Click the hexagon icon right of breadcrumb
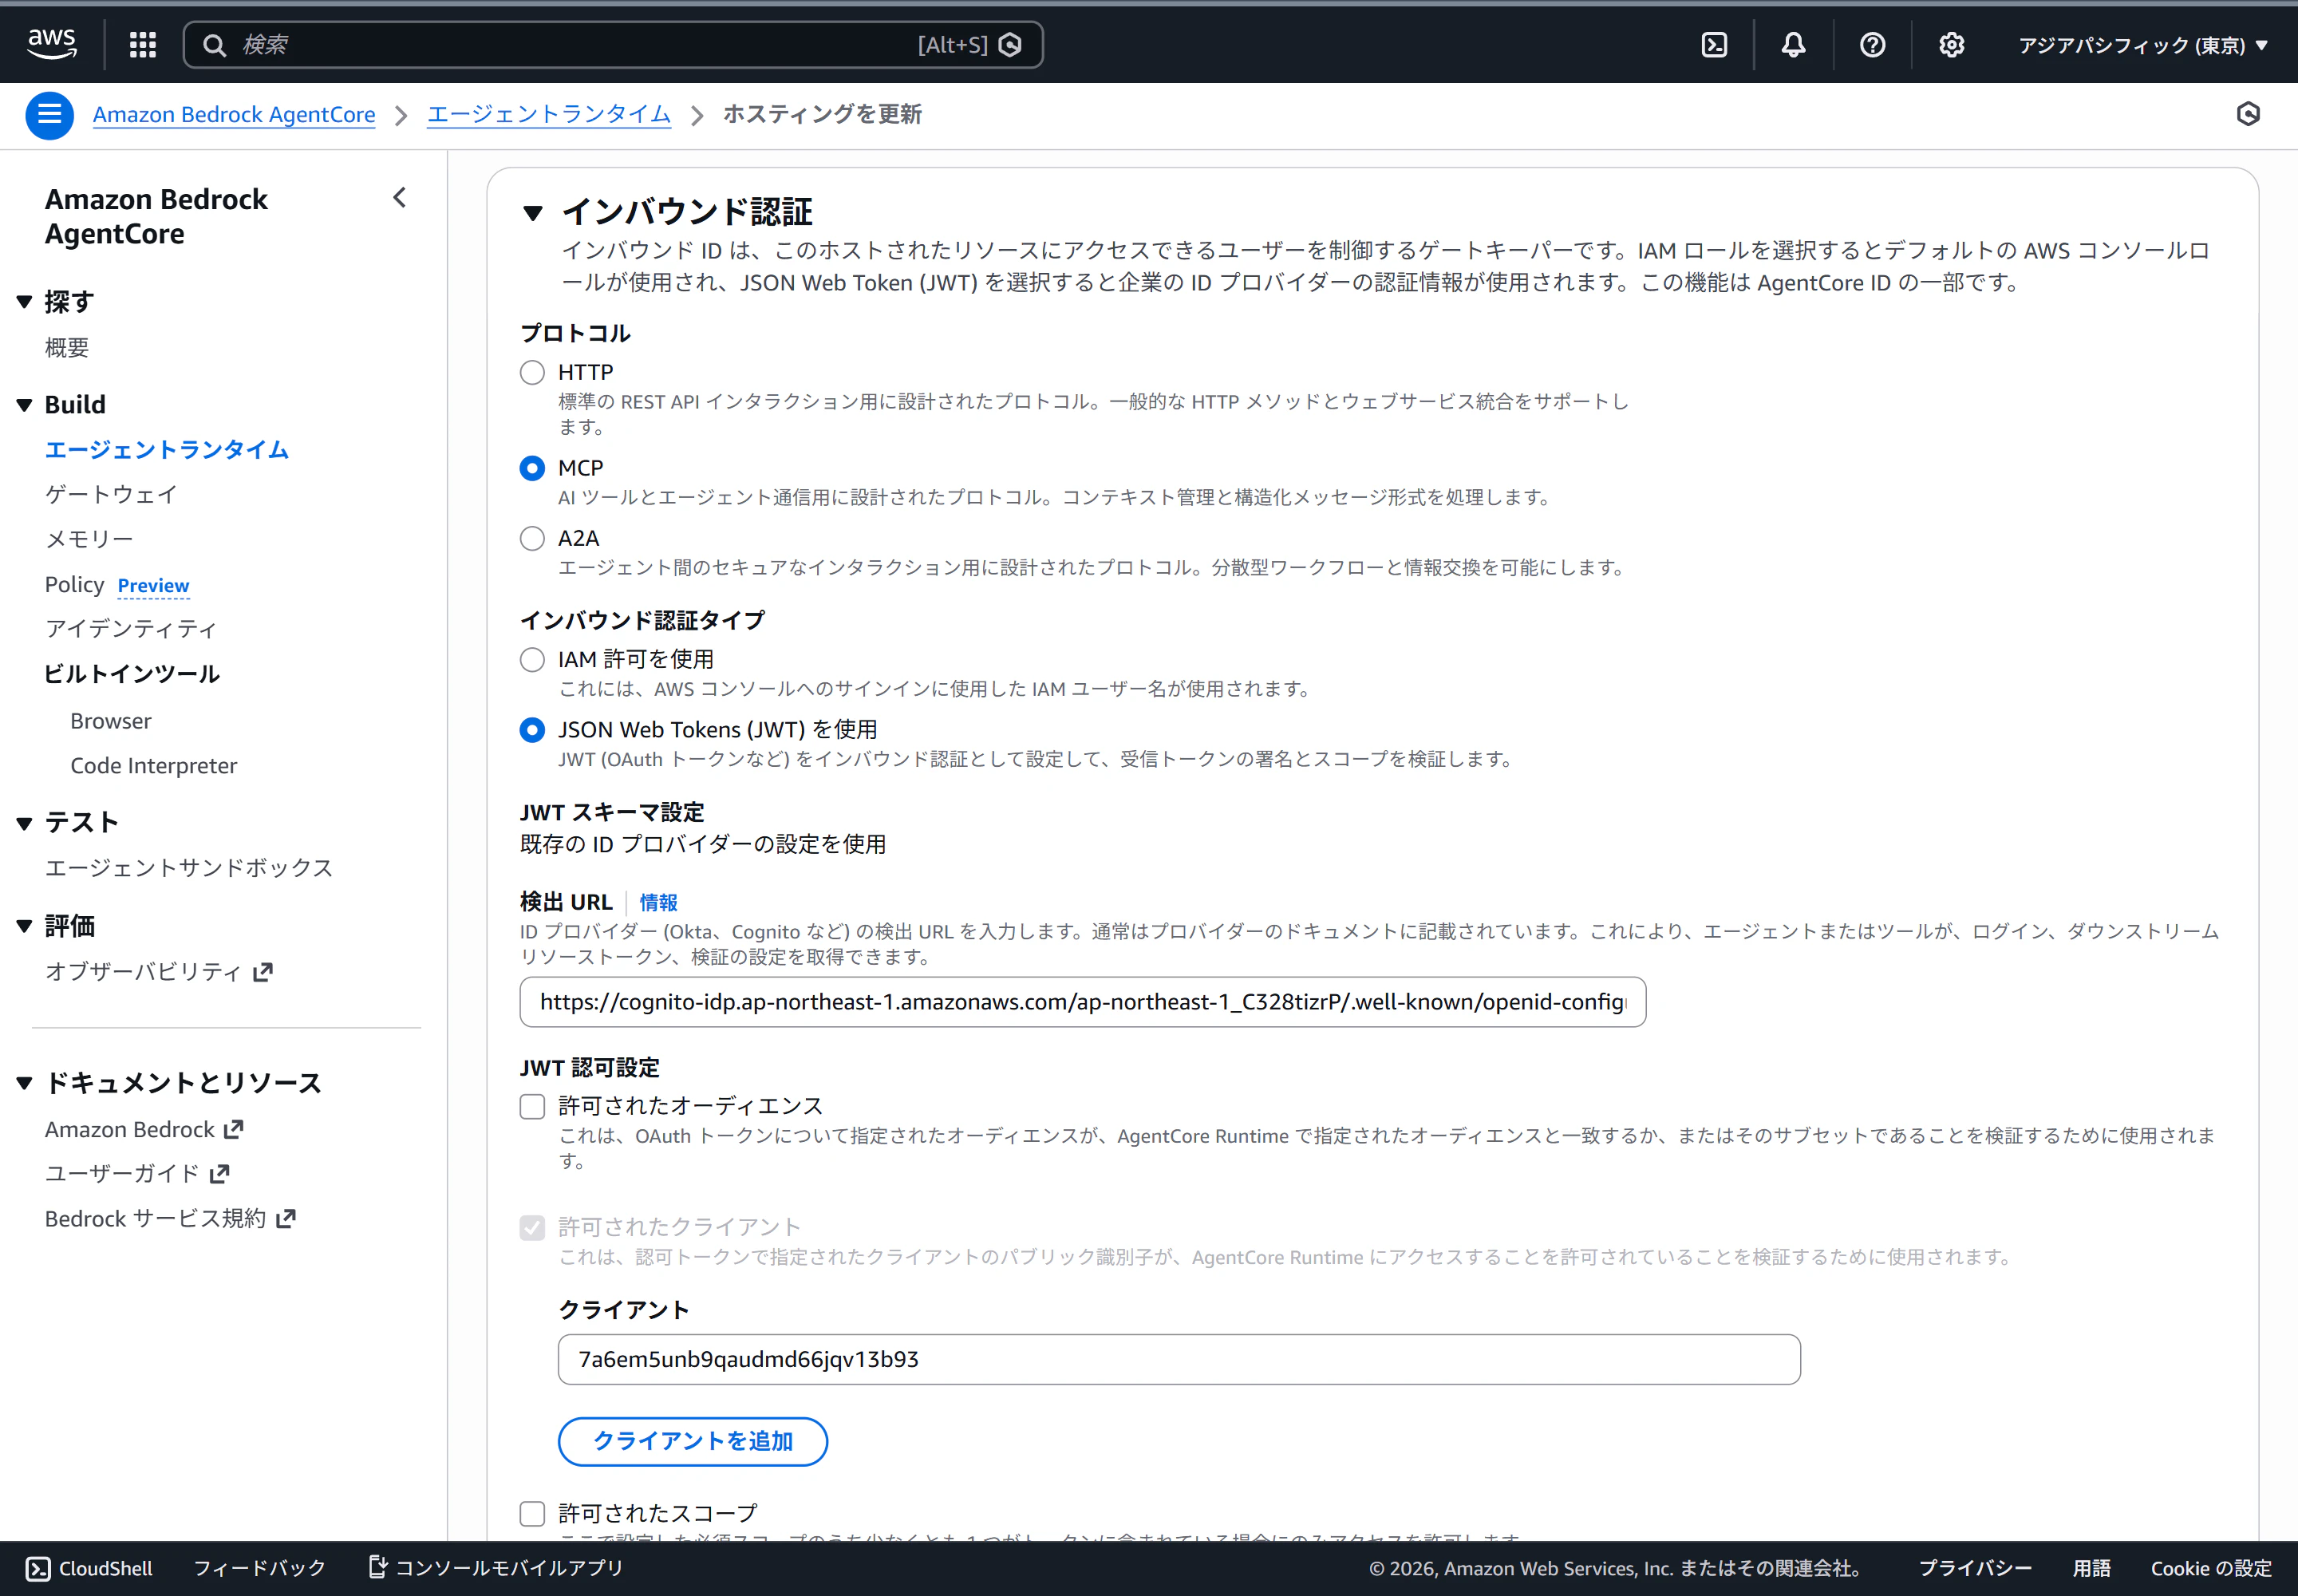 (2248, 114)
